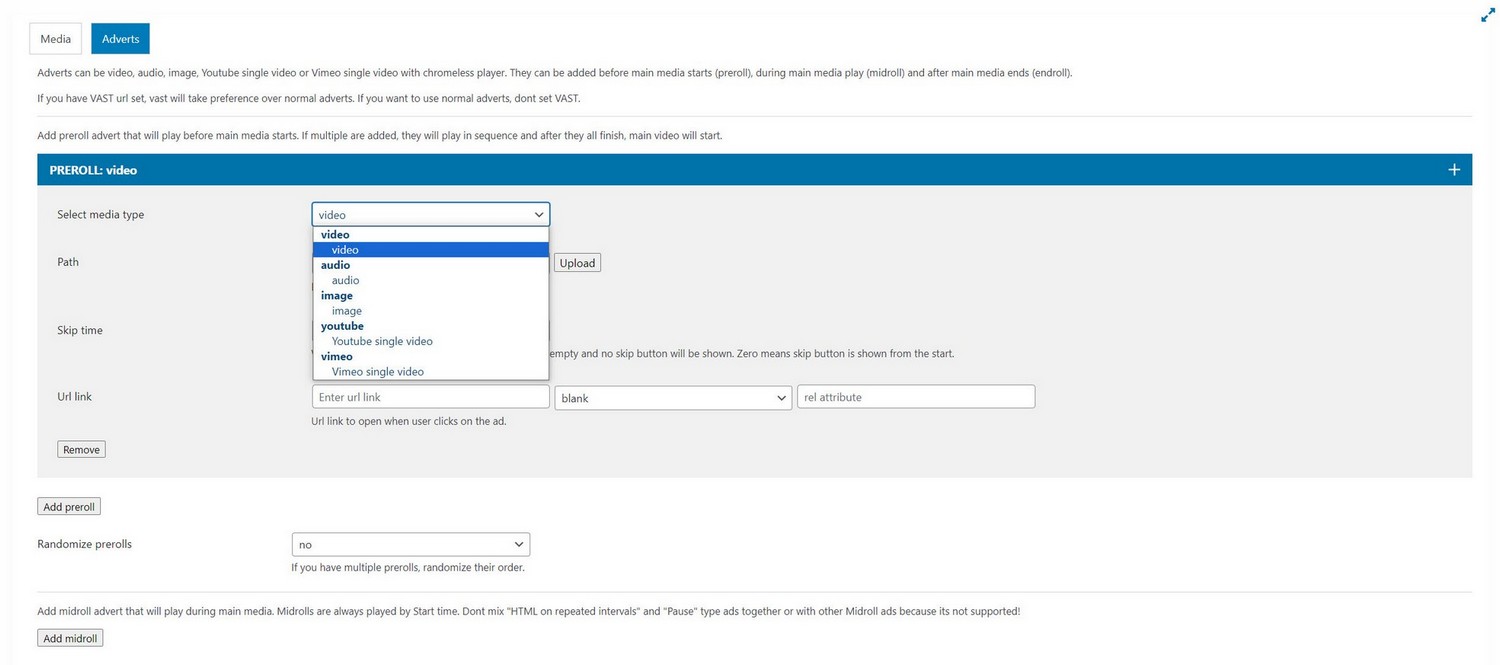Click the Add preroll button

click(69, 507)
